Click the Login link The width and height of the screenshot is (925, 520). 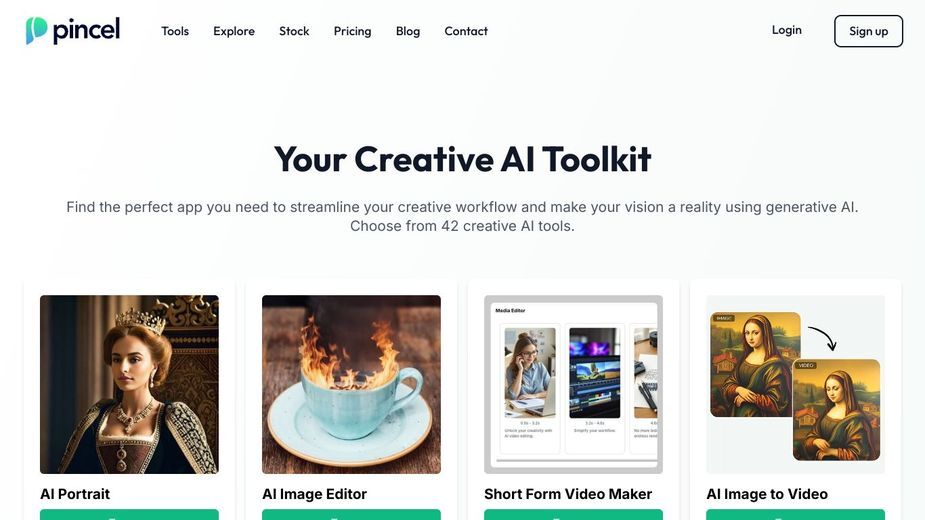tap(786, 30)
